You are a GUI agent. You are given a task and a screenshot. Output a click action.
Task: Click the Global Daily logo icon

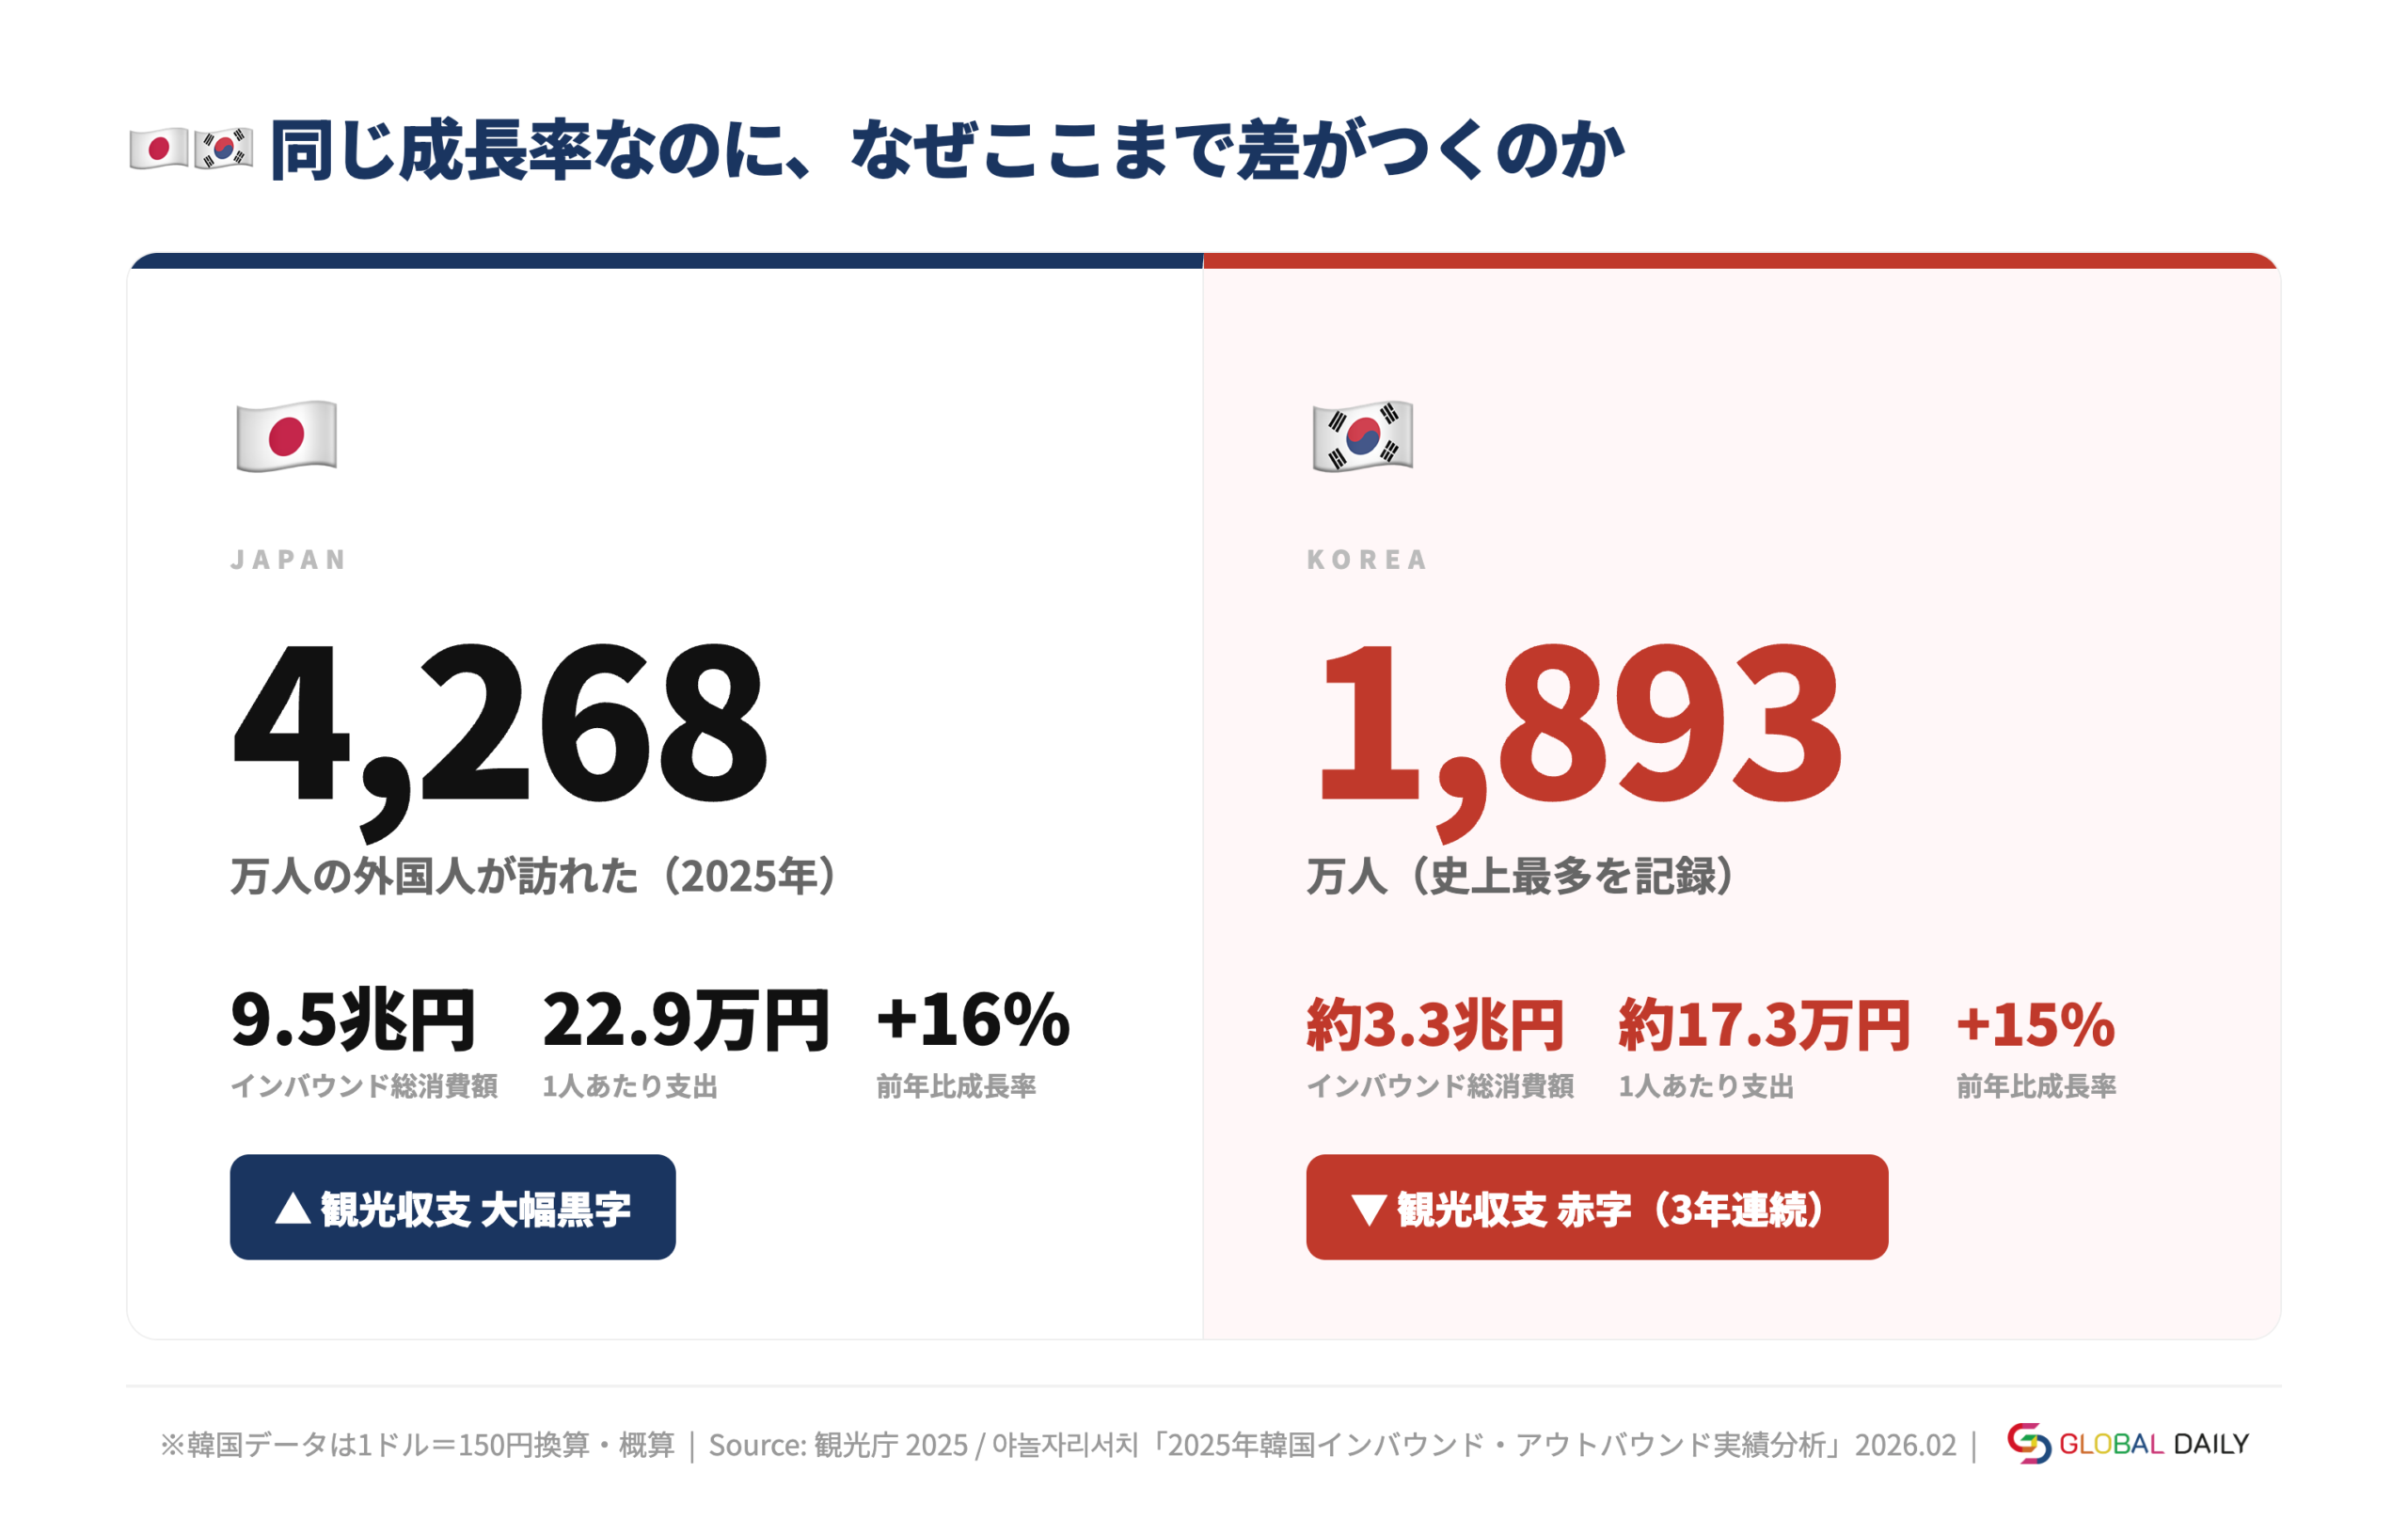click(x=2028, y=1443)
